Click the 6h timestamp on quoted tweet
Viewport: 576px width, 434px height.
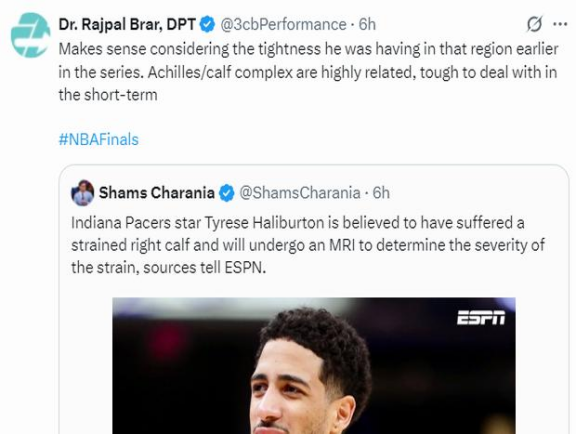click(381, 193)
